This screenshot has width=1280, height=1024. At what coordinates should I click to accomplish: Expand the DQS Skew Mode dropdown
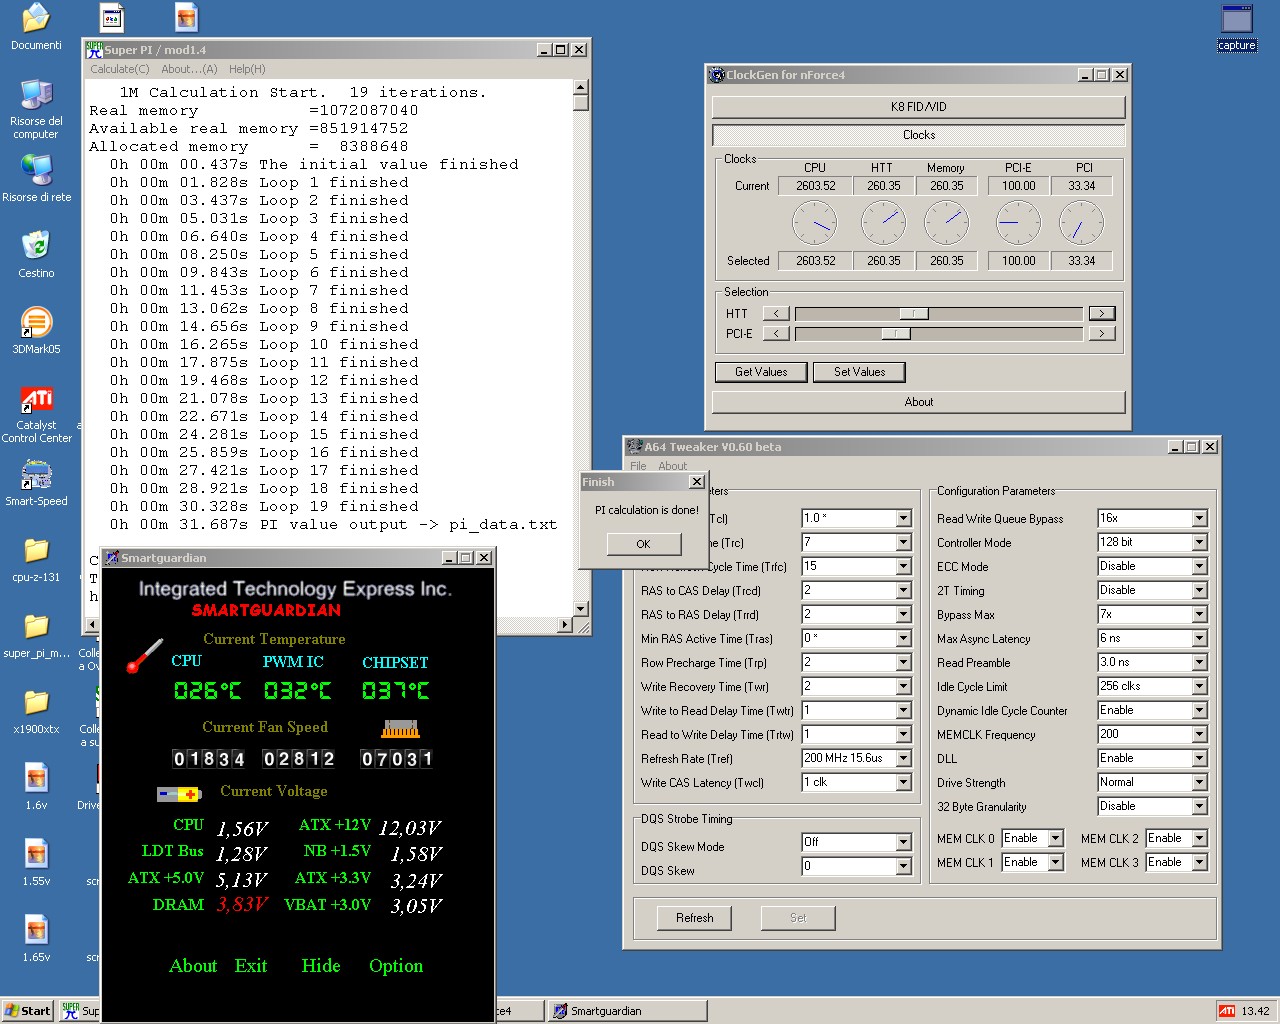(x=903, y=843)
